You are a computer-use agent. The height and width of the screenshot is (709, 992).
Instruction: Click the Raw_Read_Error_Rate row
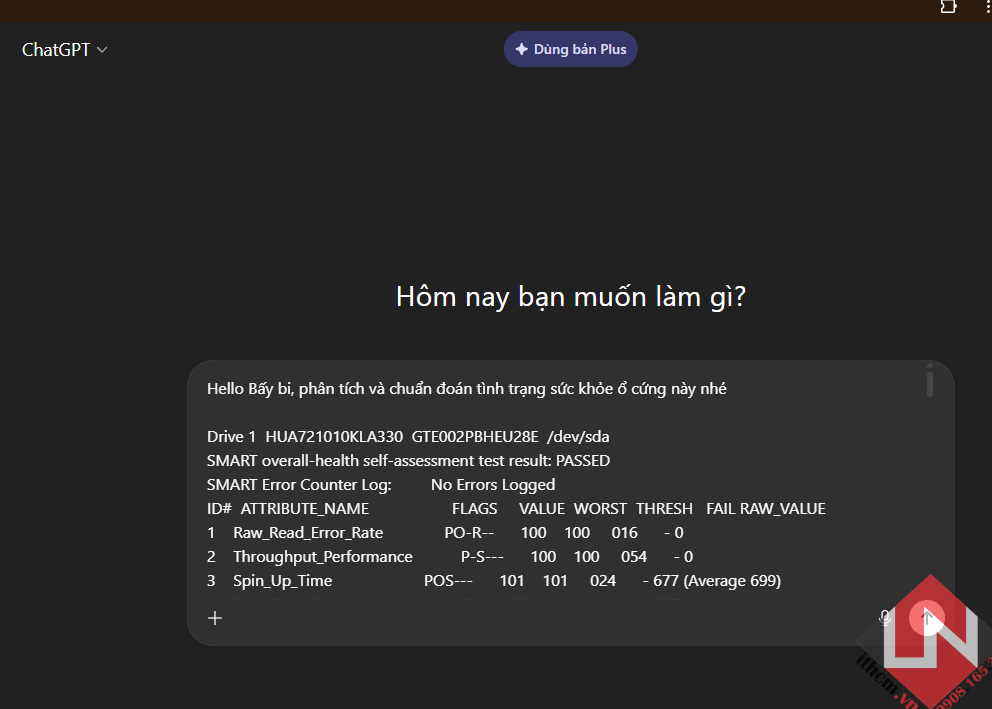445,533
